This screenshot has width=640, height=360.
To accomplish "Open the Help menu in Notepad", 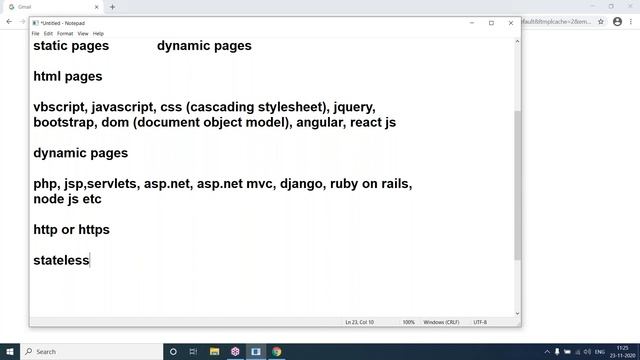I will pyautogui.click(x=98, y=33).
